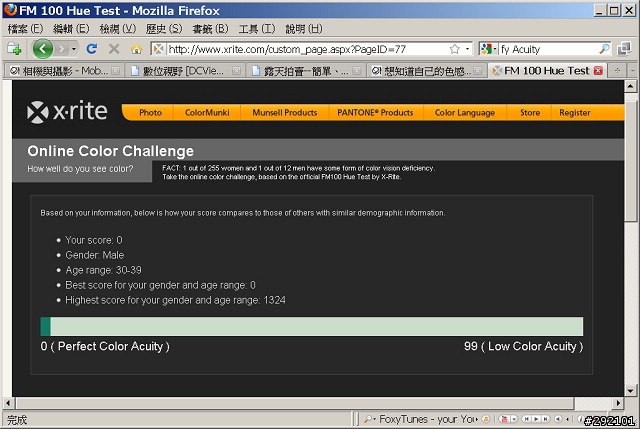The height and width of the screenshot is (429, 640).
Task: Click the horizontal scrollbar left arrow
Action: 8,403
